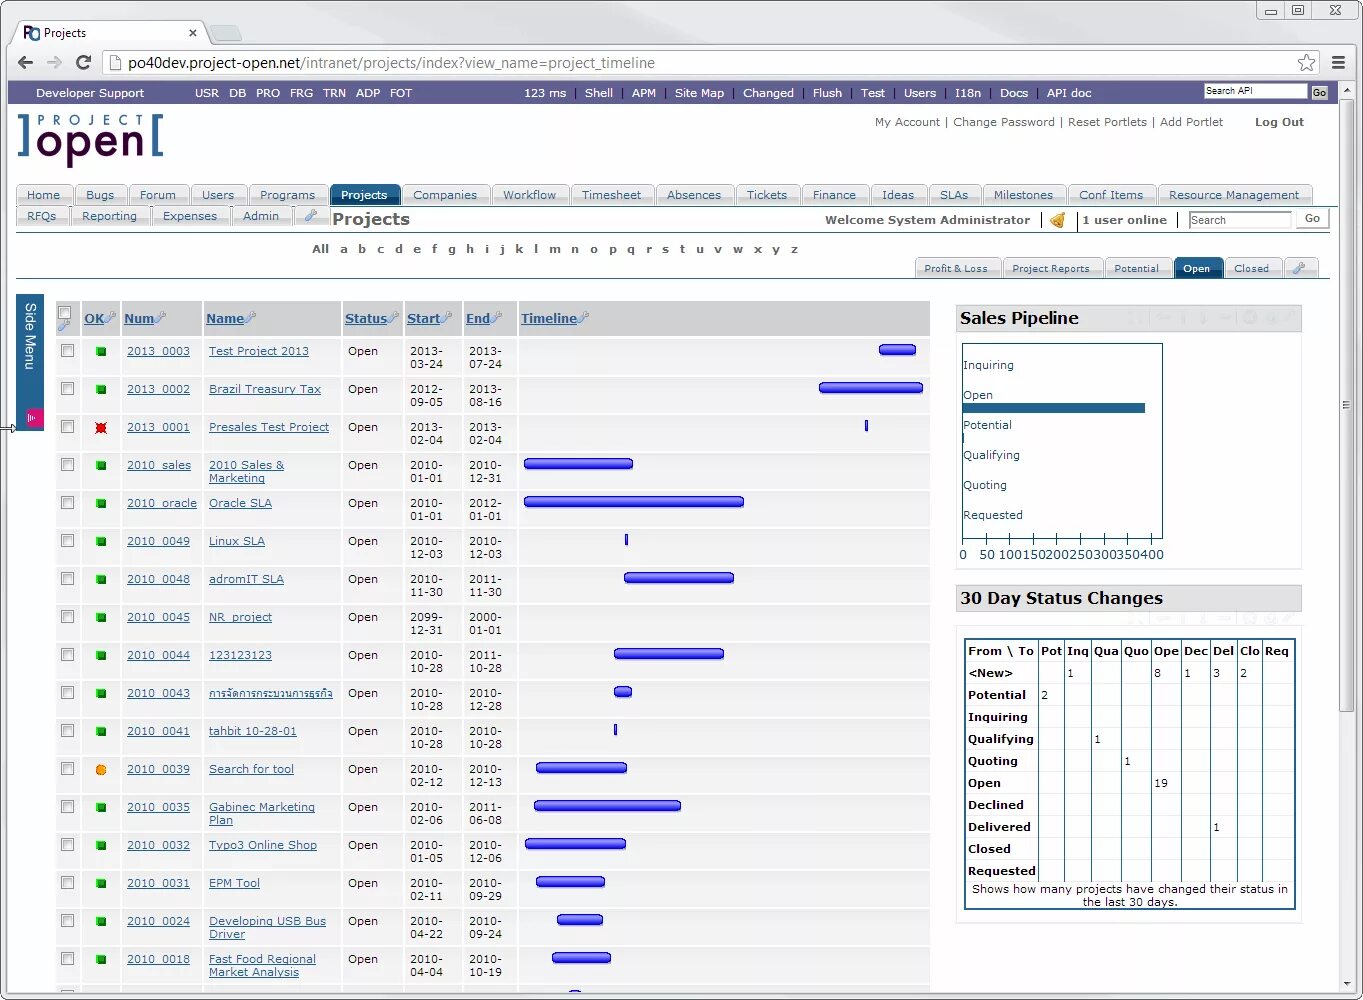The width and height of the screenshot is (1363, 1000).
Task: Tick the checkbox for Presales Test Project
Action: pyautogui.click(x=67, y=427)
